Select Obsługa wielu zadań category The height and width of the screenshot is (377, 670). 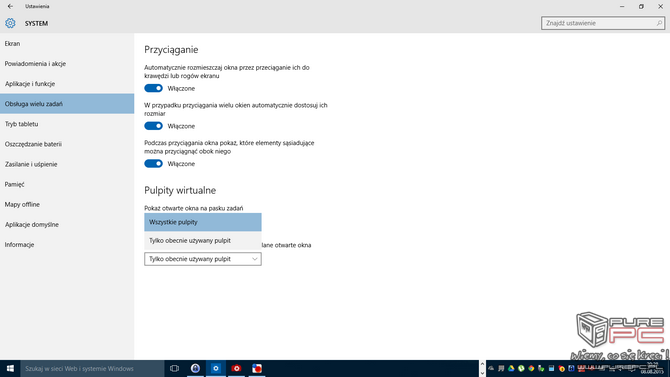coord(67,104)
